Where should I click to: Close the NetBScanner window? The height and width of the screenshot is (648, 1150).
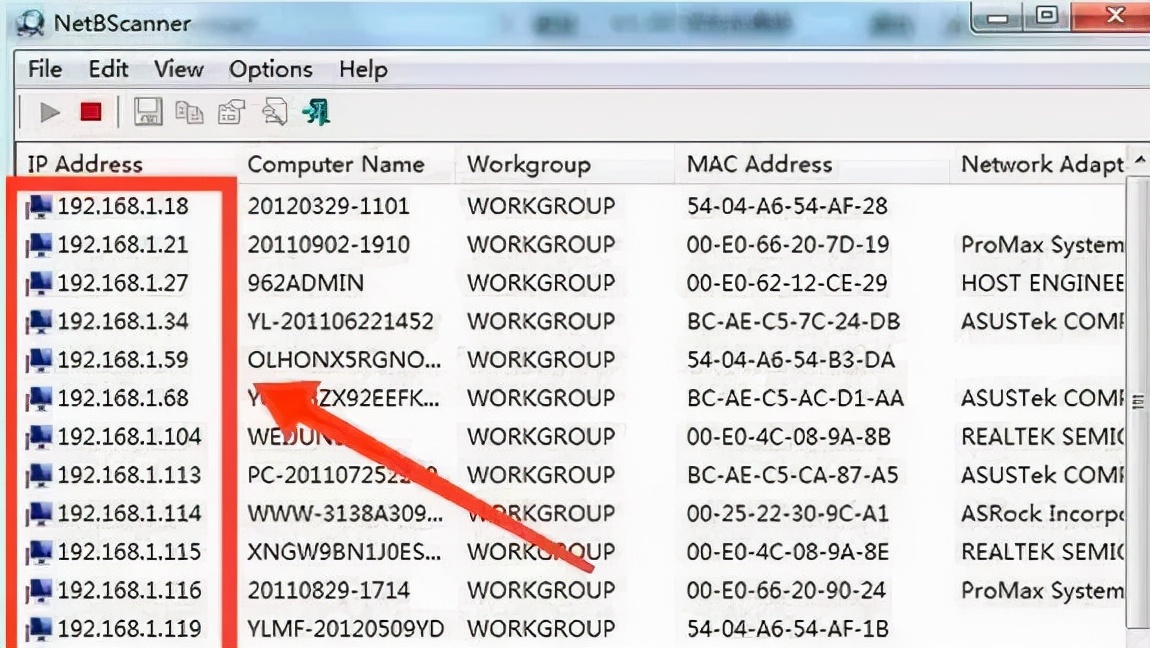coord(1115,15)
